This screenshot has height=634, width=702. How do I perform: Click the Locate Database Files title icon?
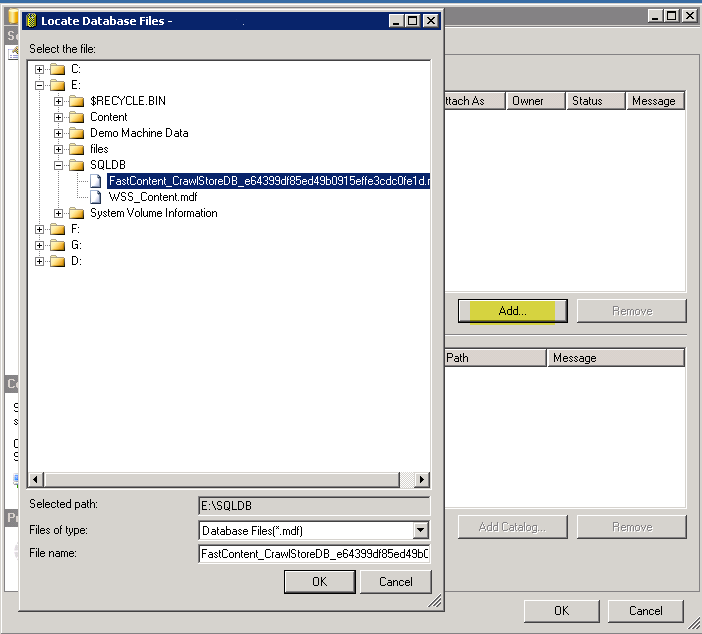(x=31, y=21)
